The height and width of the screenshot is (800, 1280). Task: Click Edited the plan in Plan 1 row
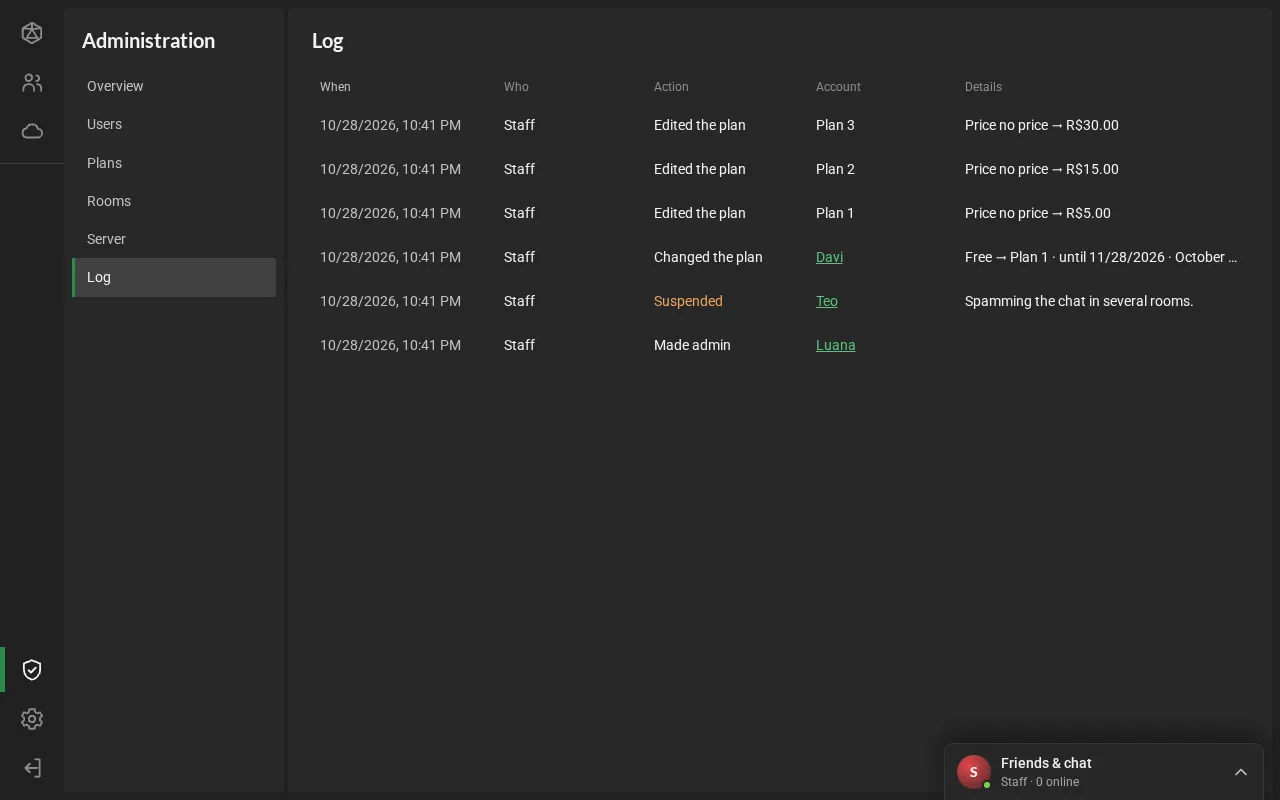(x=700, y=213)
